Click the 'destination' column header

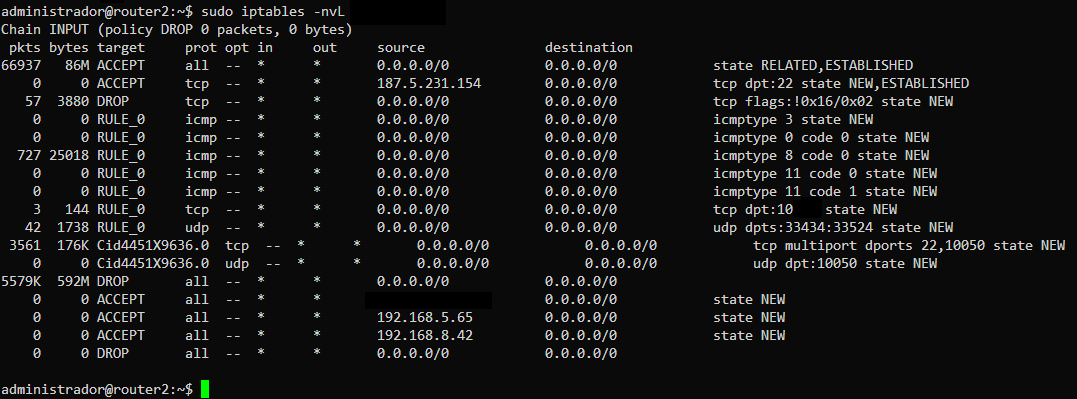589,48
